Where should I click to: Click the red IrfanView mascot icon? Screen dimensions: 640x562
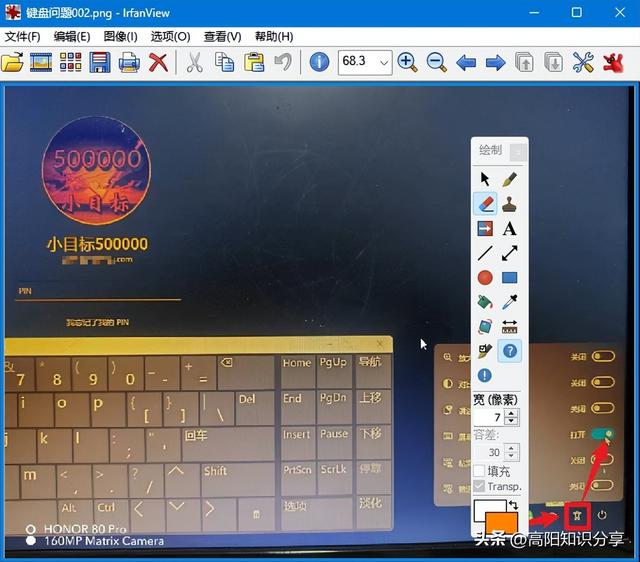613,63
